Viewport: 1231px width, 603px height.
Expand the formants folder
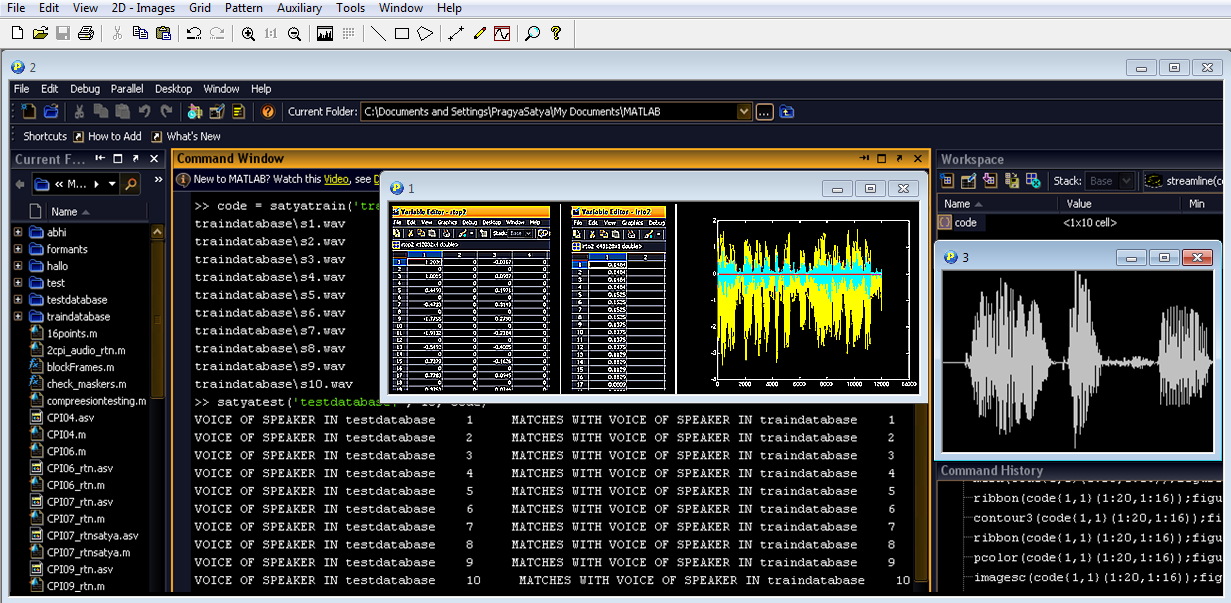pos(18,249)
